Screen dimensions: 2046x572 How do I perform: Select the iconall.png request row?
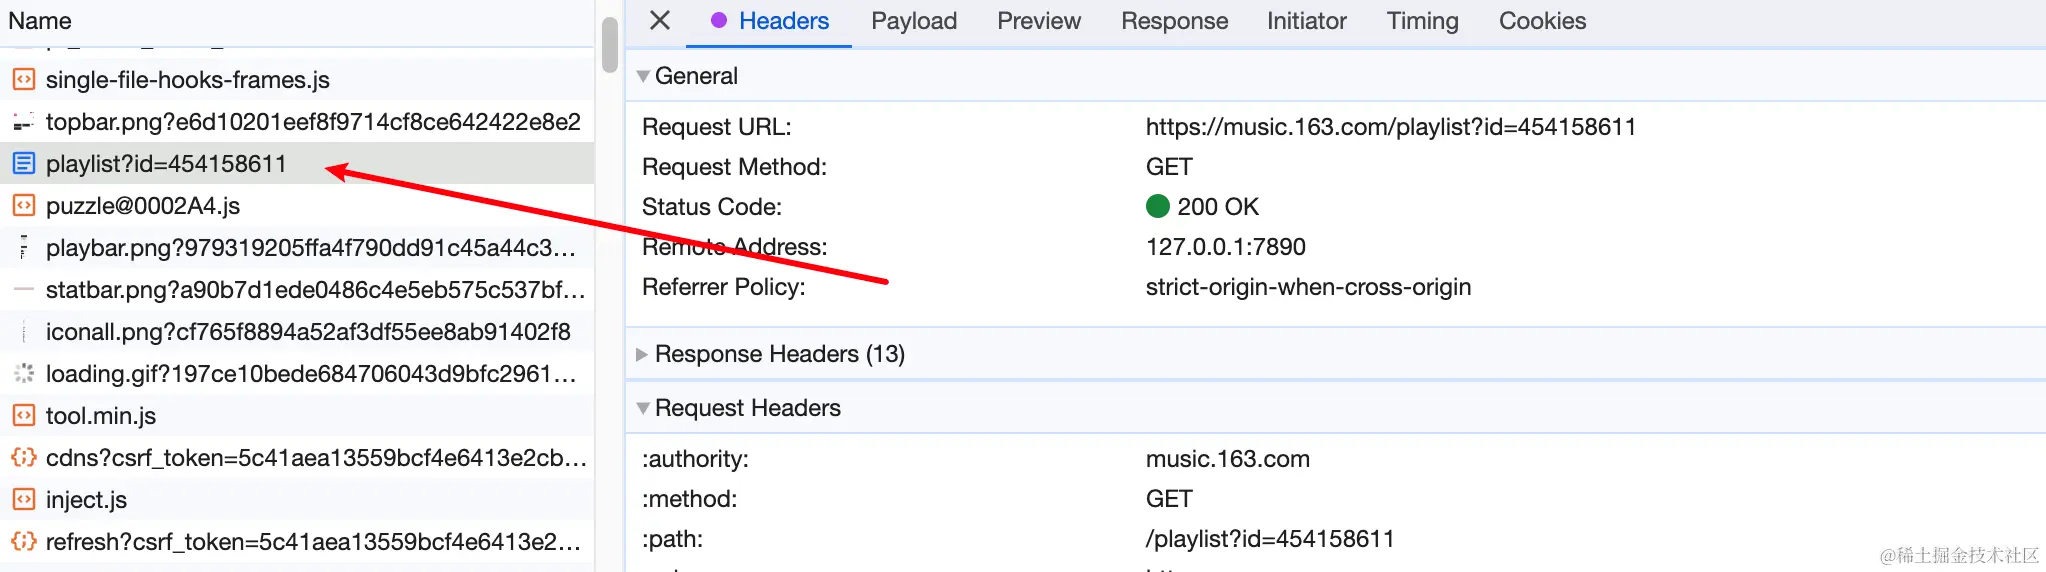click(x=298, y=332)
